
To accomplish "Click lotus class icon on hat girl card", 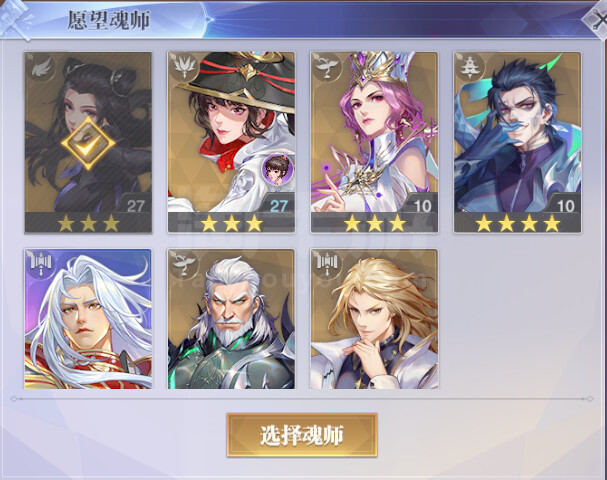I will [184, 67].
